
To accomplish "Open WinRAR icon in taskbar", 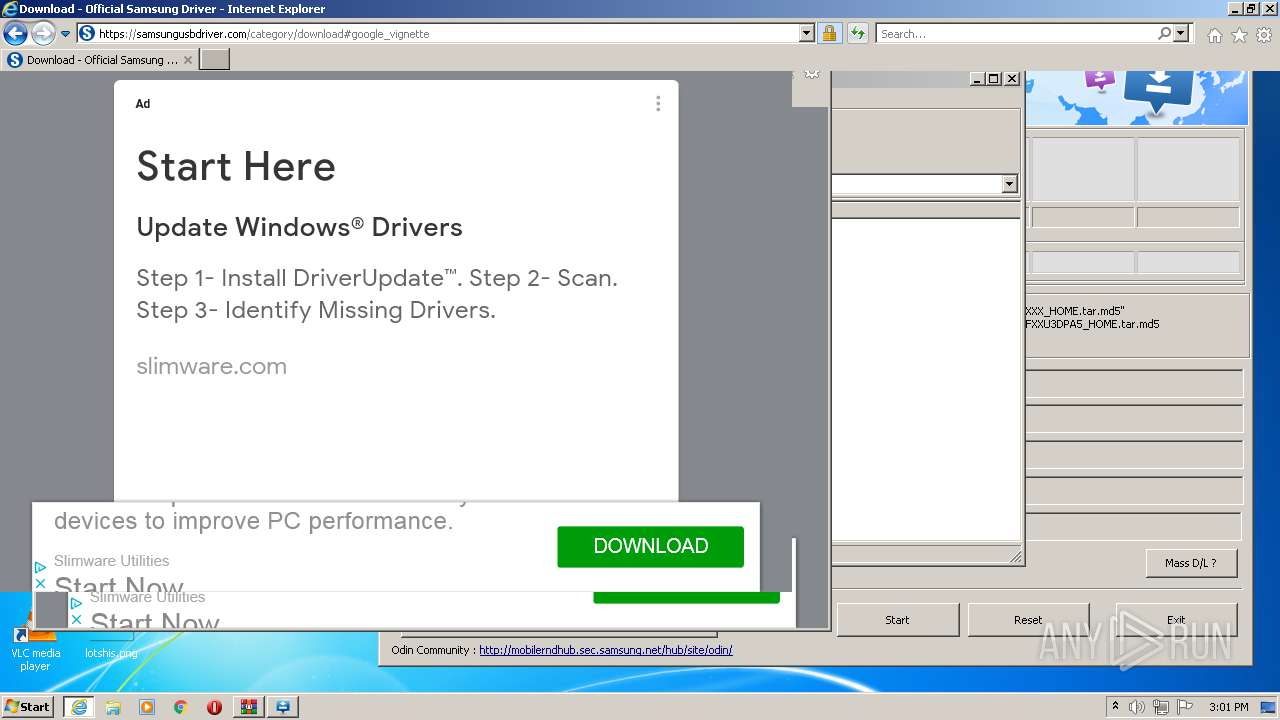I will 249,707.
